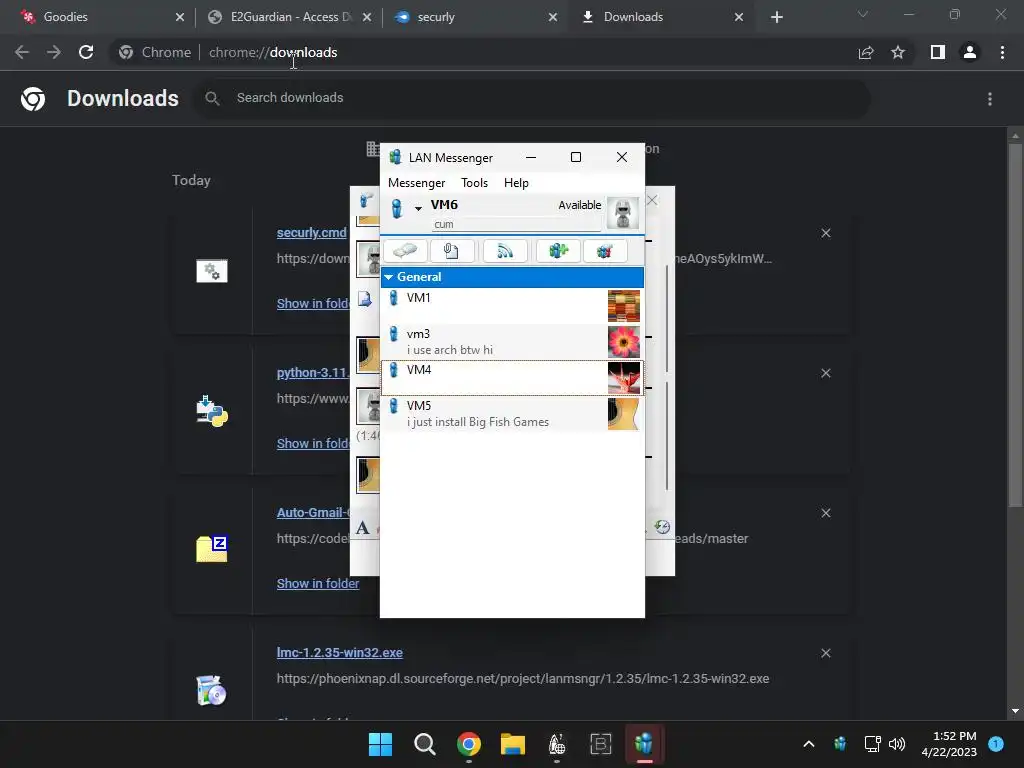The width and height of the screenshot is (1024, 768).
Task: Open File Explorer from the taskbar
Action: tap(513, 744)
